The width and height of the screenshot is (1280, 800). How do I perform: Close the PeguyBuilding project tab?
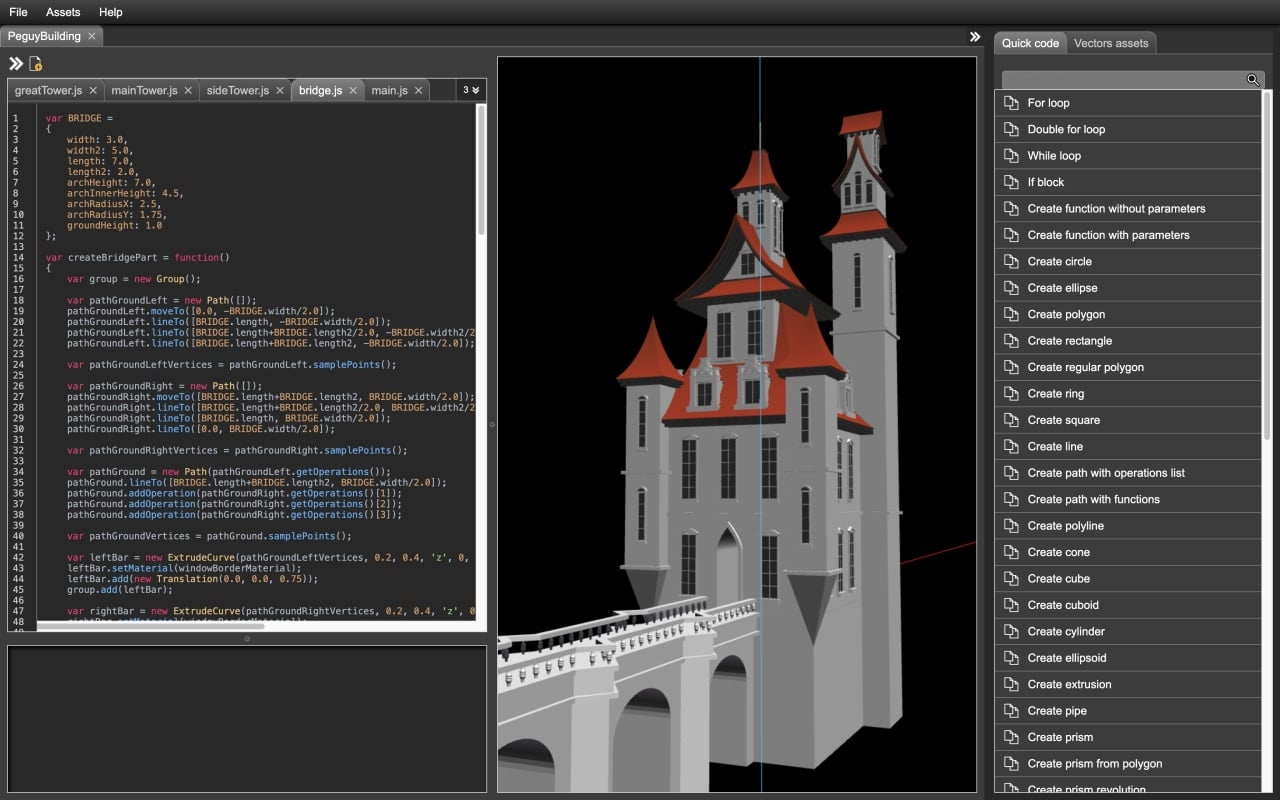point(92,36)
